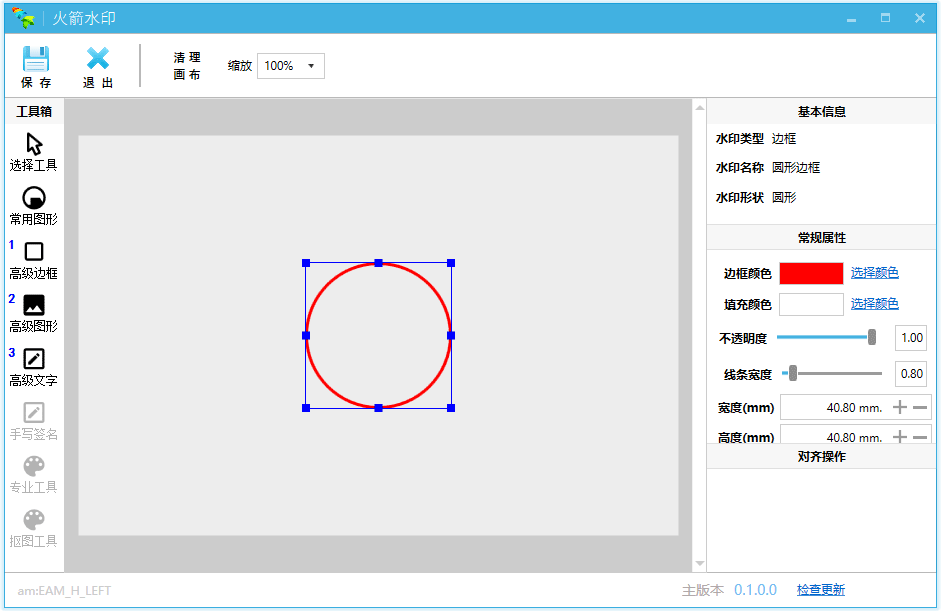The image size is (941, 611).
Task: Select the 高级文字 advanced text tool
Action: tap(34, 359)
